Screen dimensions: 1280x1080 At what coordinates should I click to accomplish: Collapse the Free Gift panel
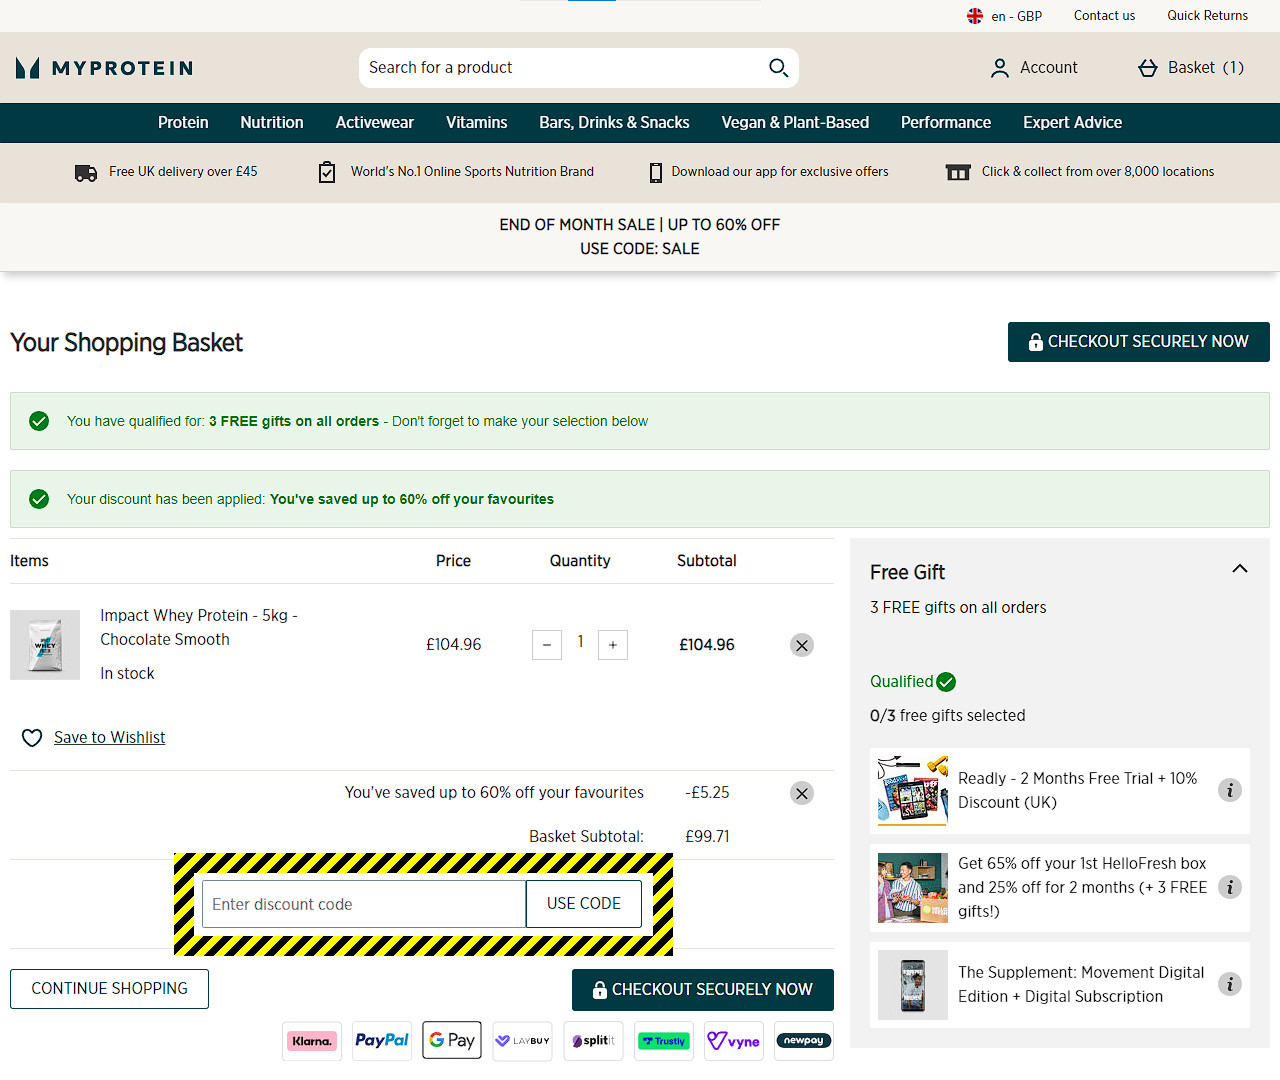1240,569
